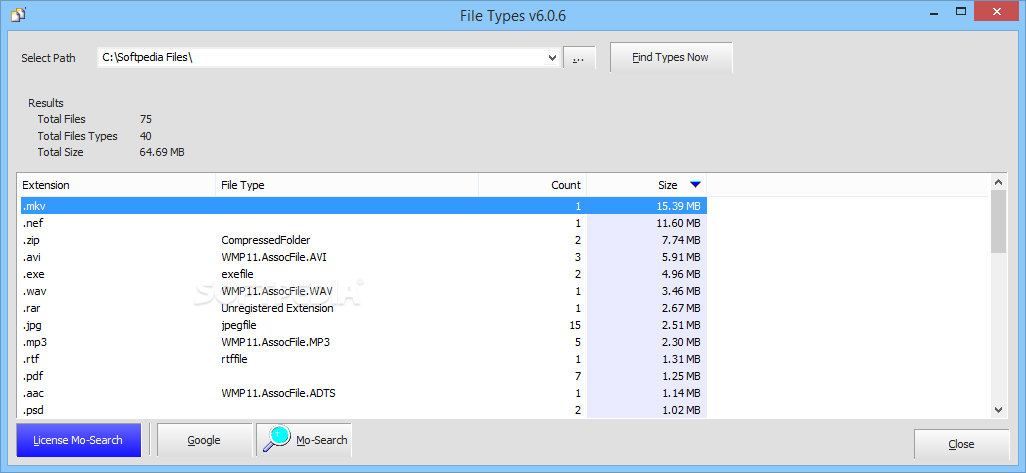Click the Size column sort arrow
Viewport: 1026px width, 473px height.
pos(695,185)
